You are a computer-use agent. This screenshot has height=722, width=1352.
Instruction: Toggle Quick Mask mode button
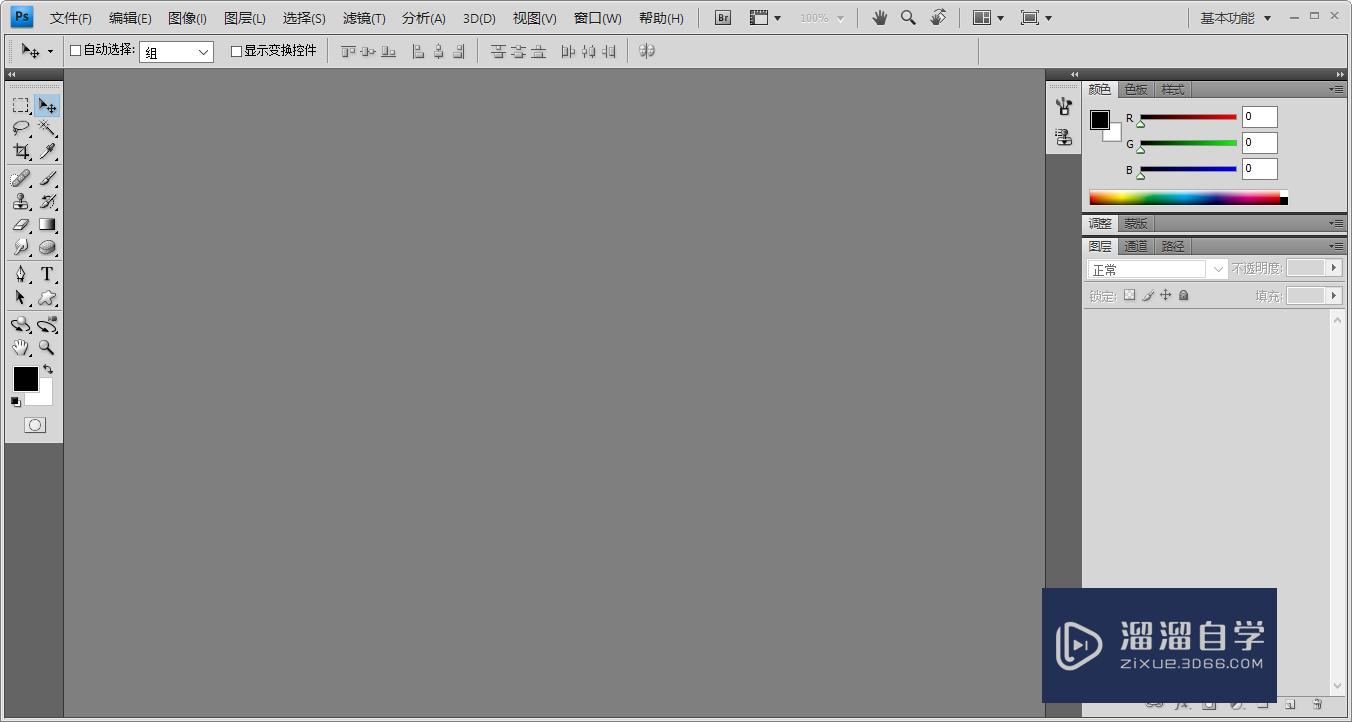[x=35, y=425]
